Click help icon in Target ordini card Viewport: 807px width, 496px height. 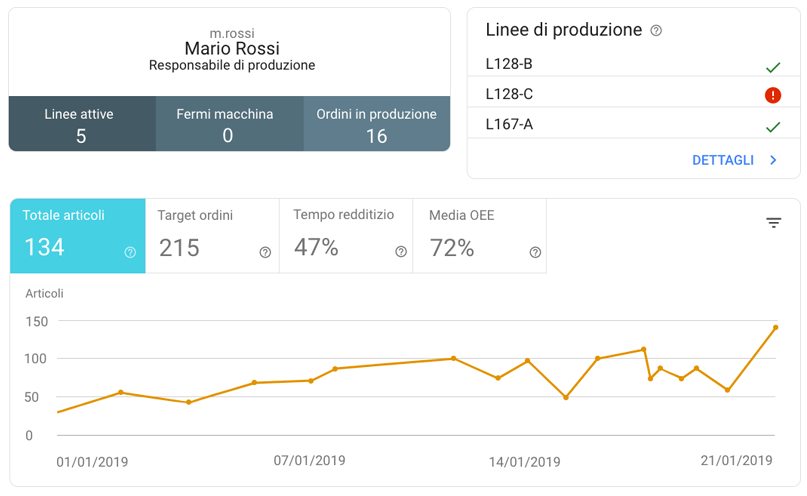coord(265,253)
